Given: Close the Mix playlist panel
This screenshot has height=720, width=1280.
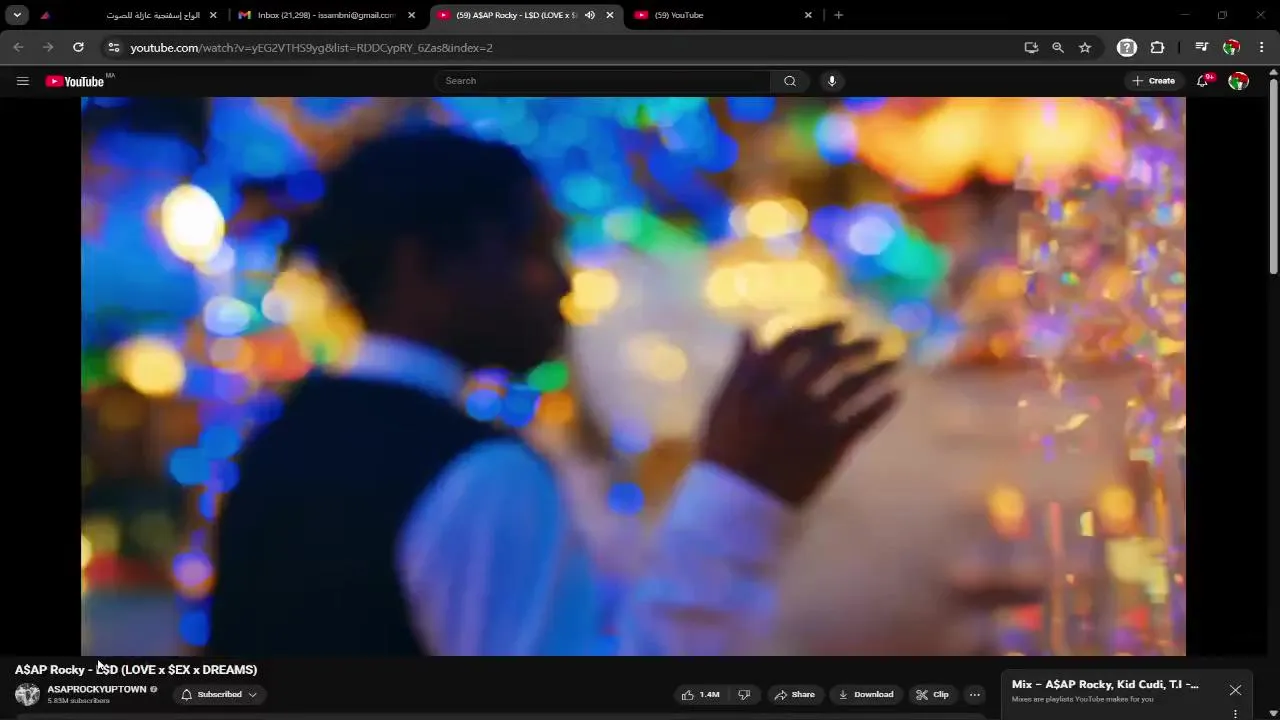Looking at the screenshot, I should click(1235, 690).
